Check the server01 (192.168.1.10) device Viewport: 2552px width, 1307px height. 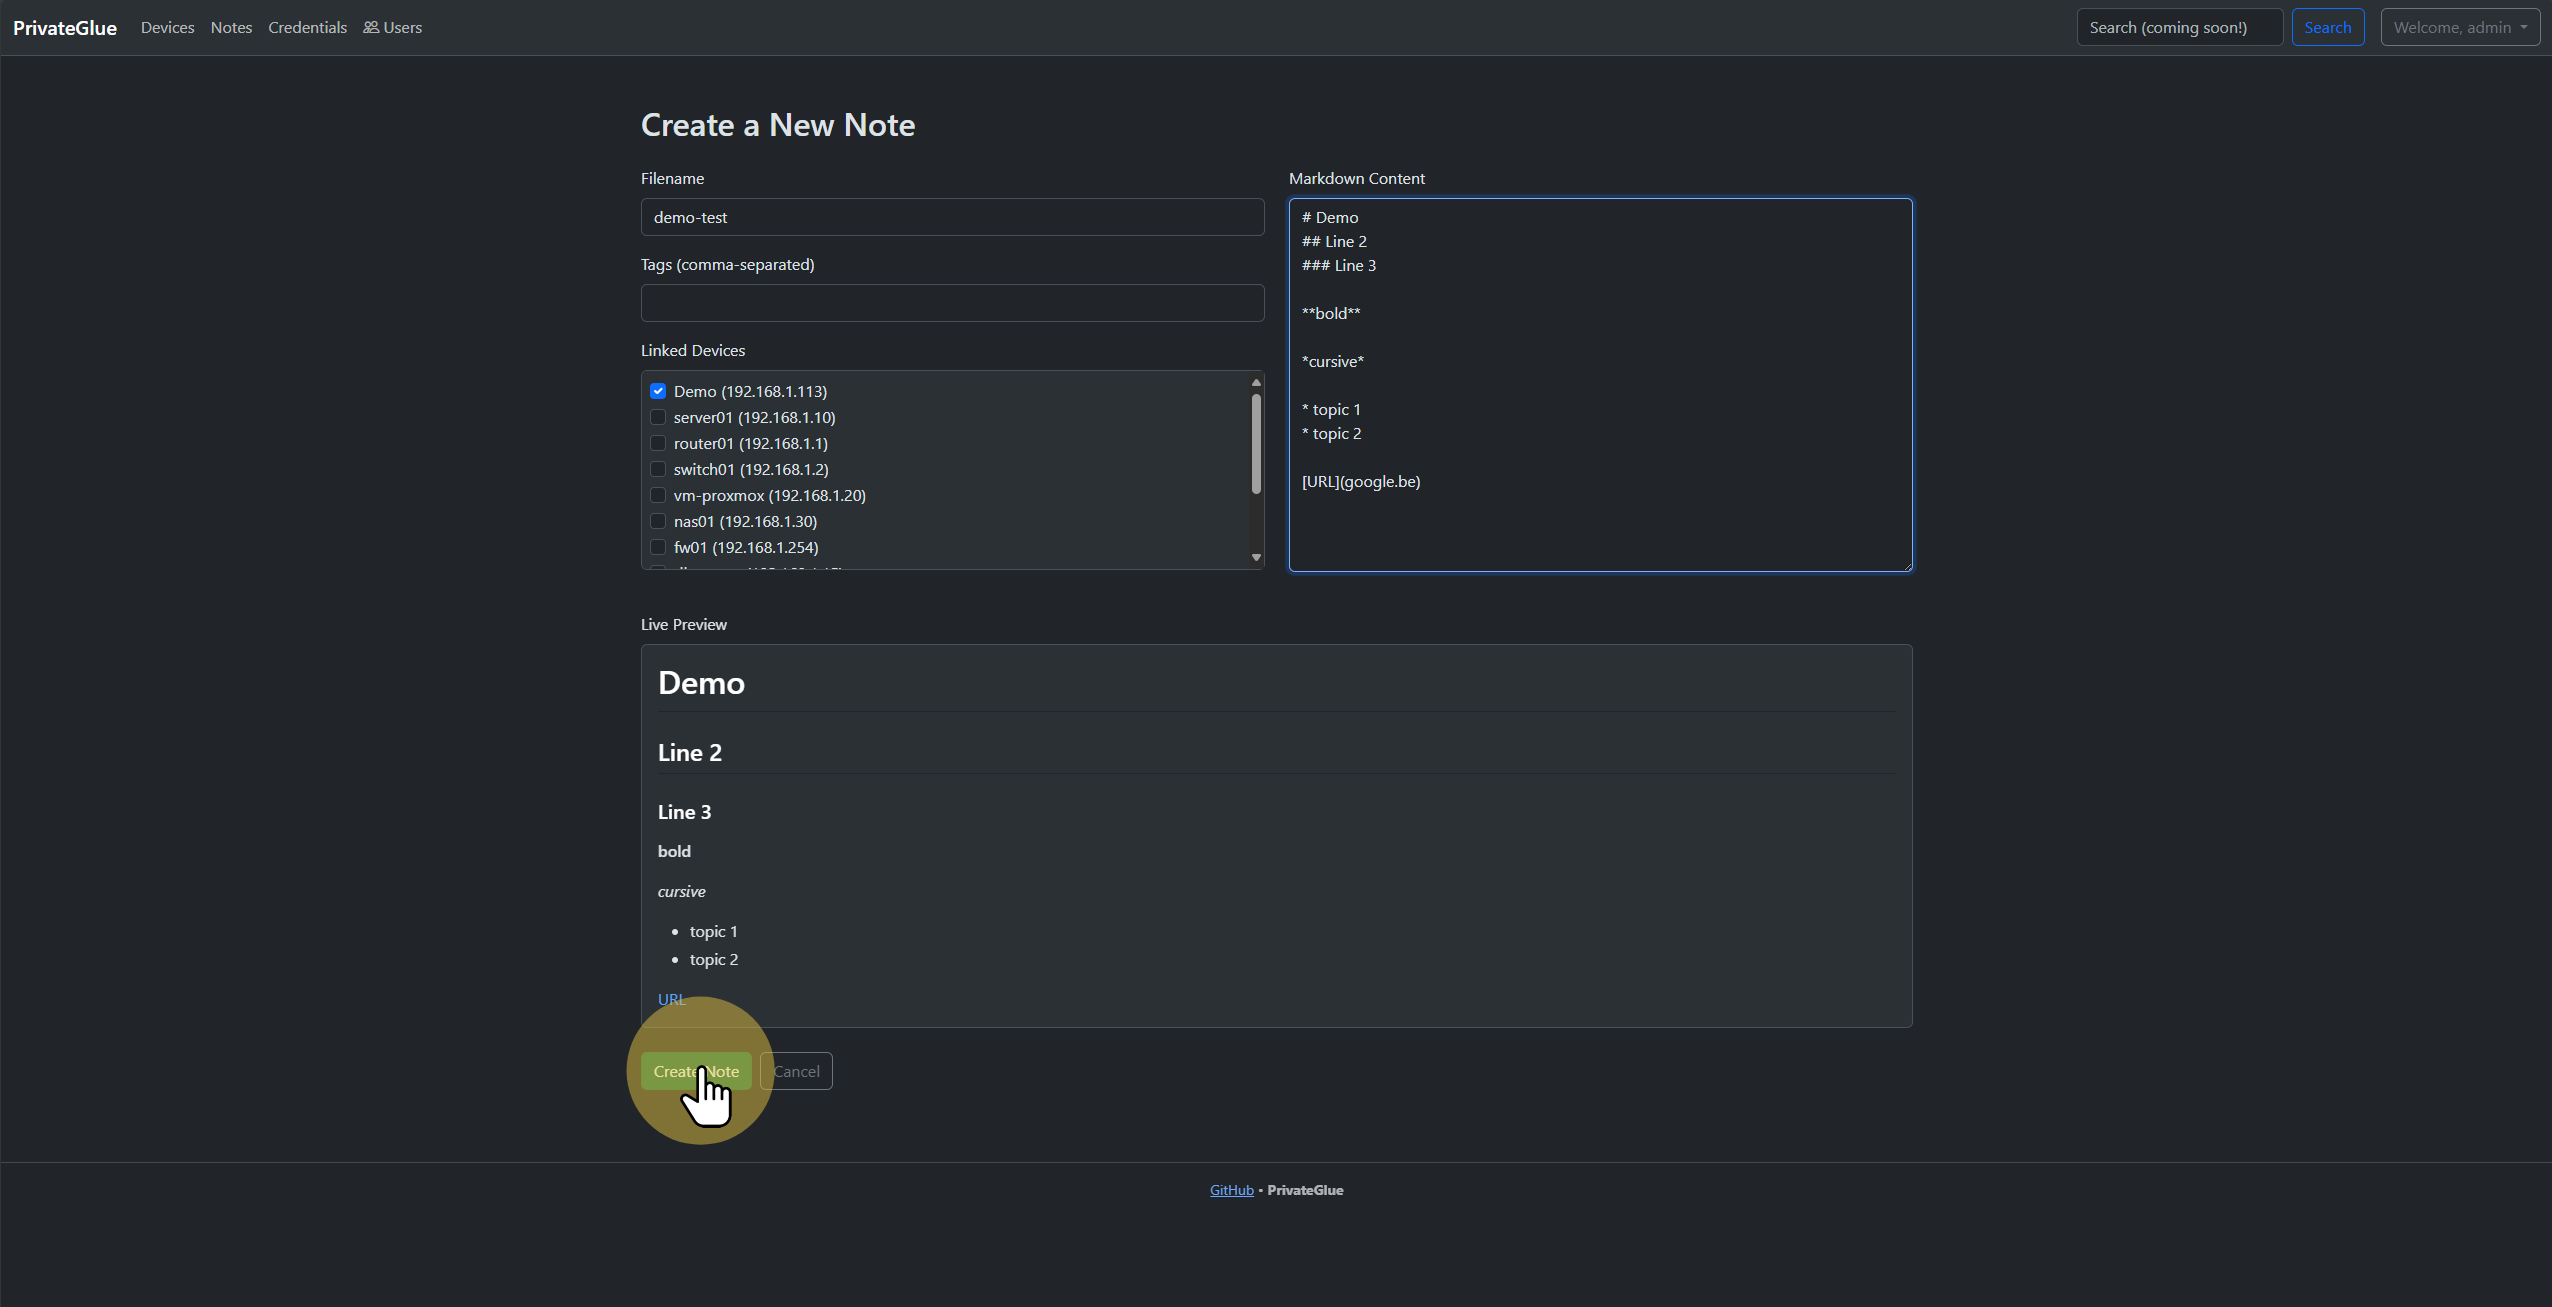658,417
